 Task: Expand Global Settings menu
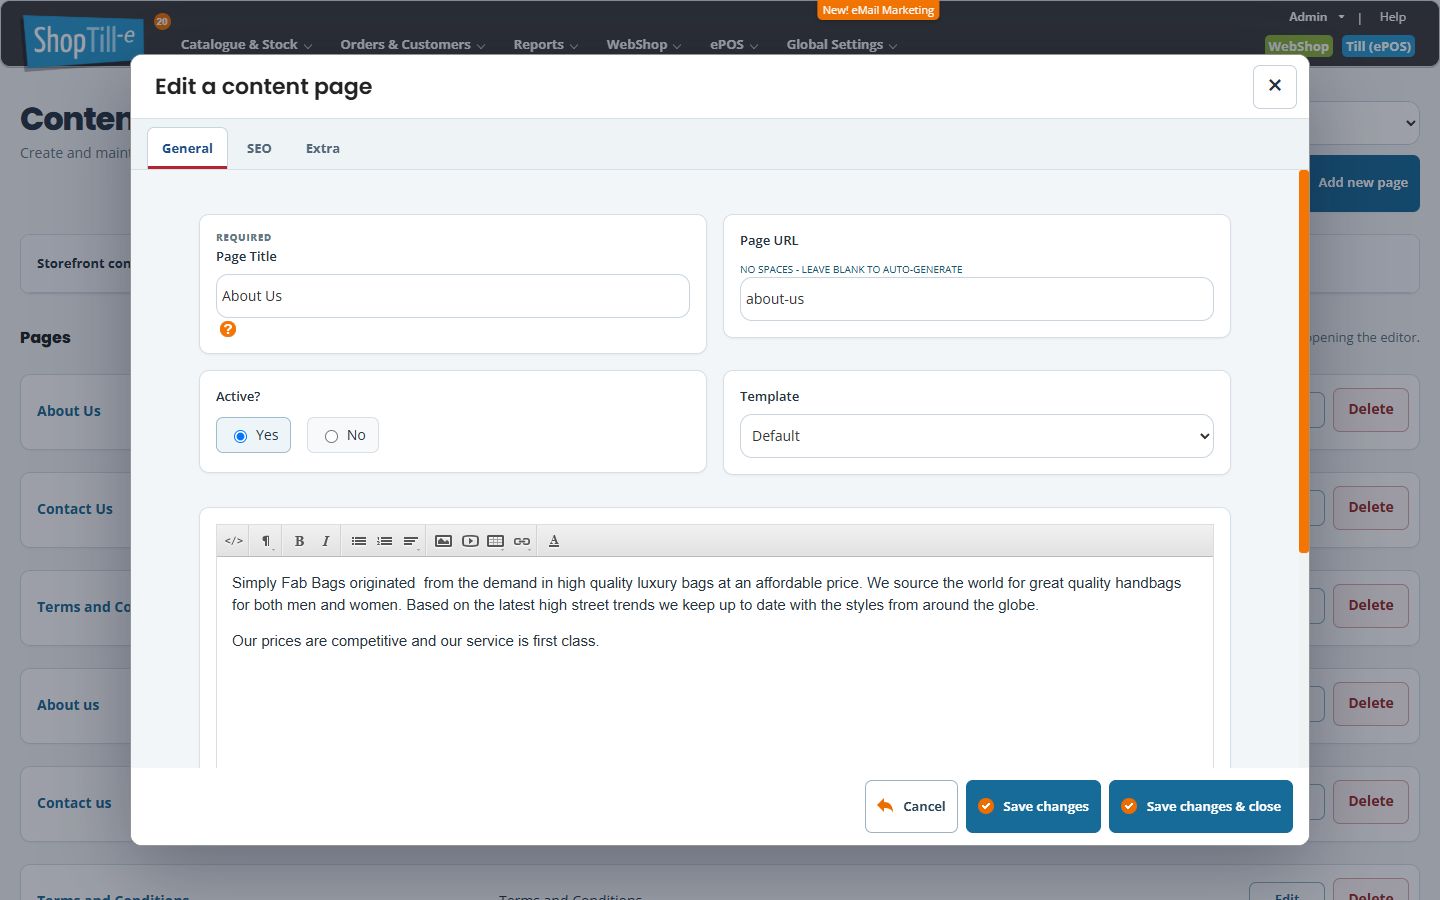(842, 45)
